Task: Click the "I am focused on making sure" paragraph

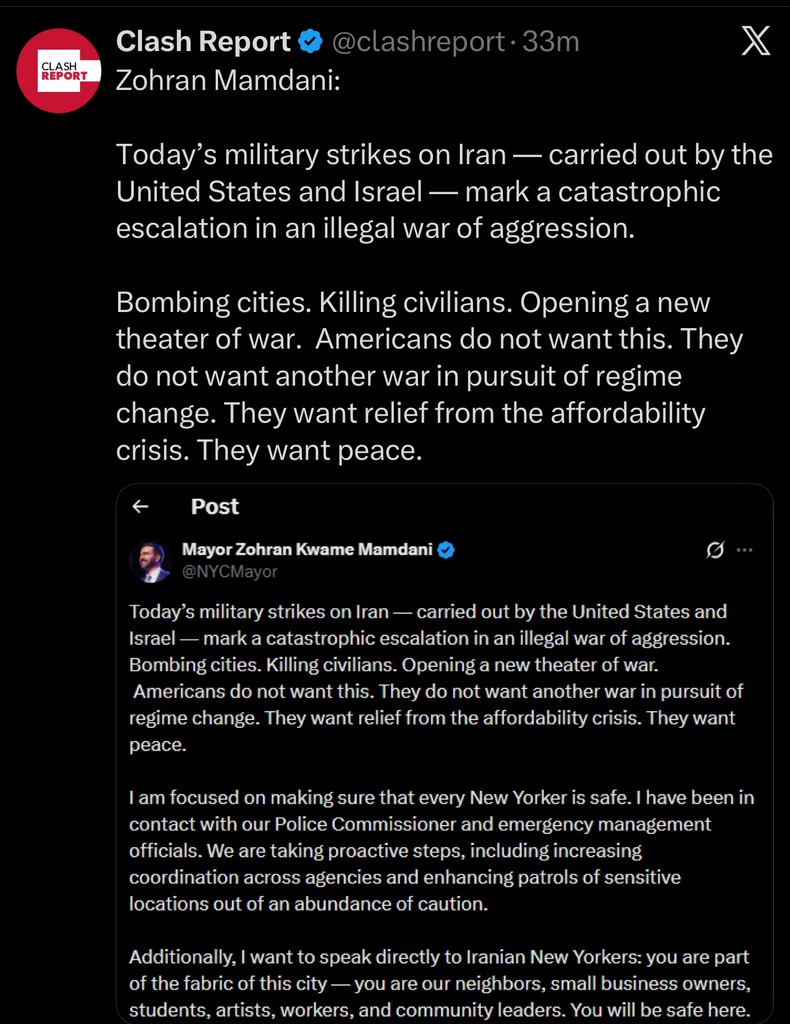Action: point(441,850)
